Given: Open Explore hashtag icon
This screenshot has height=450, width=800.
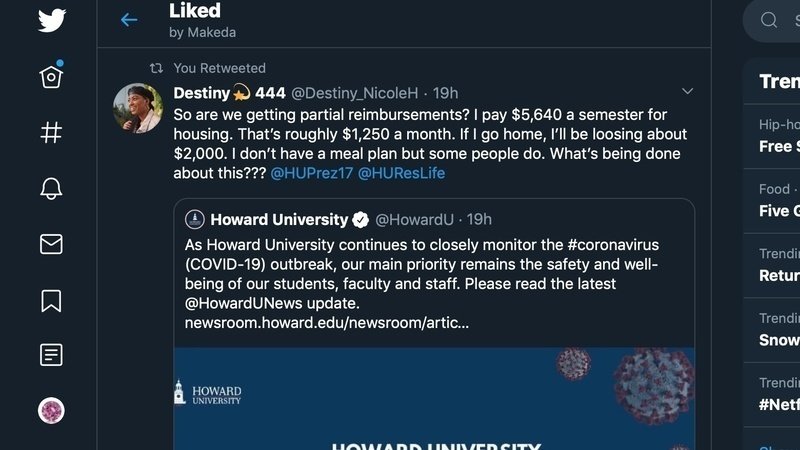Looking at the screenshot, I should (52, 132).
